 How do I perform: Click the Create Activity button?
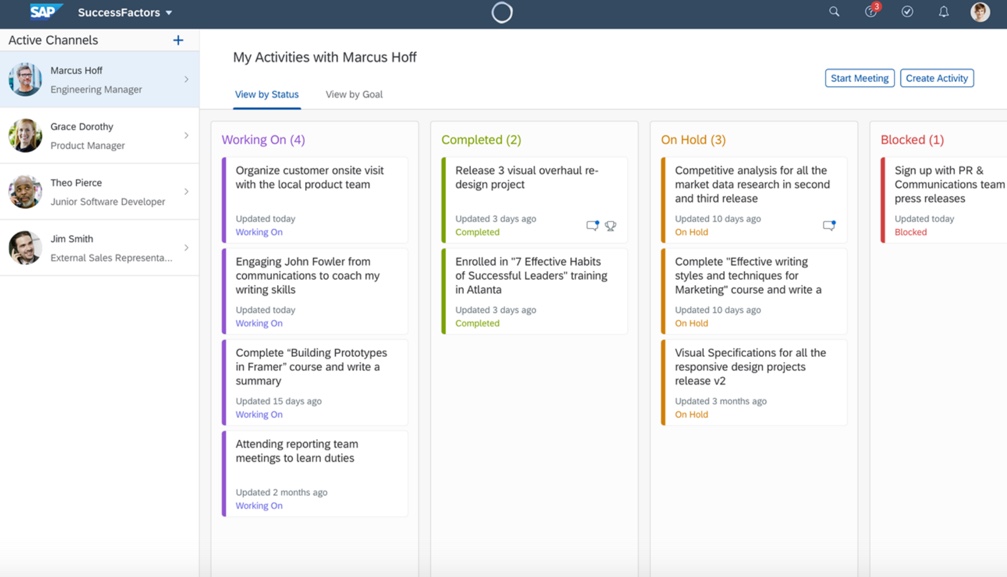point(936,78)
